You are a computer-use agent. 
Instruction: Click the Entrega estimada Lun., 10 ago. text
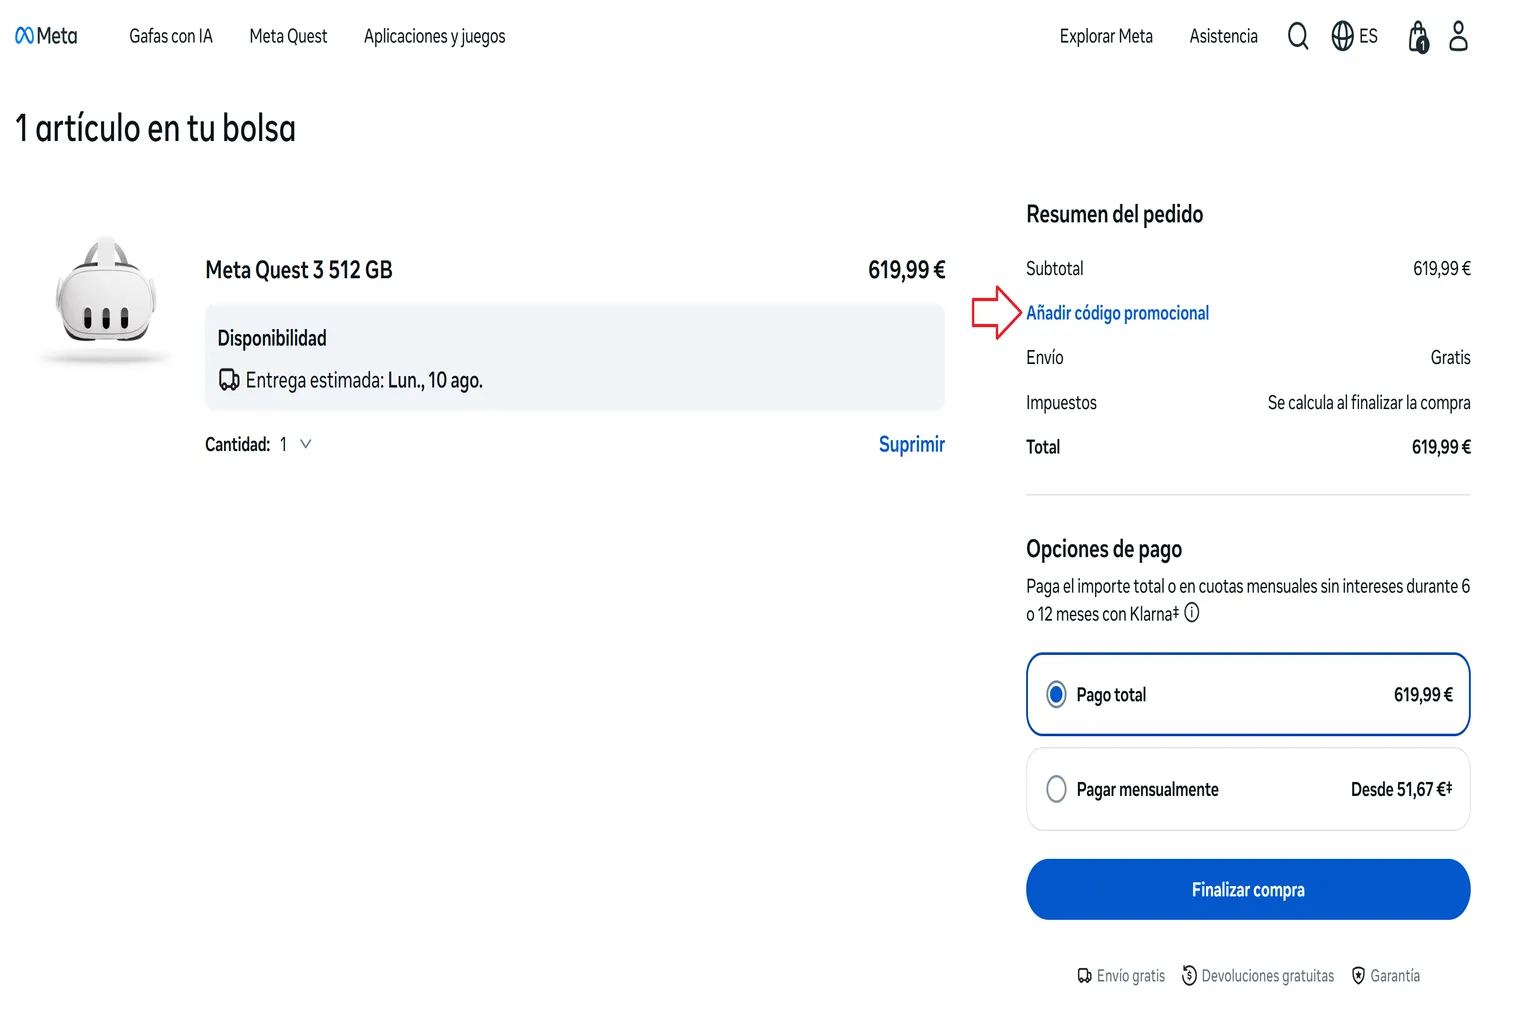[364, 380]
